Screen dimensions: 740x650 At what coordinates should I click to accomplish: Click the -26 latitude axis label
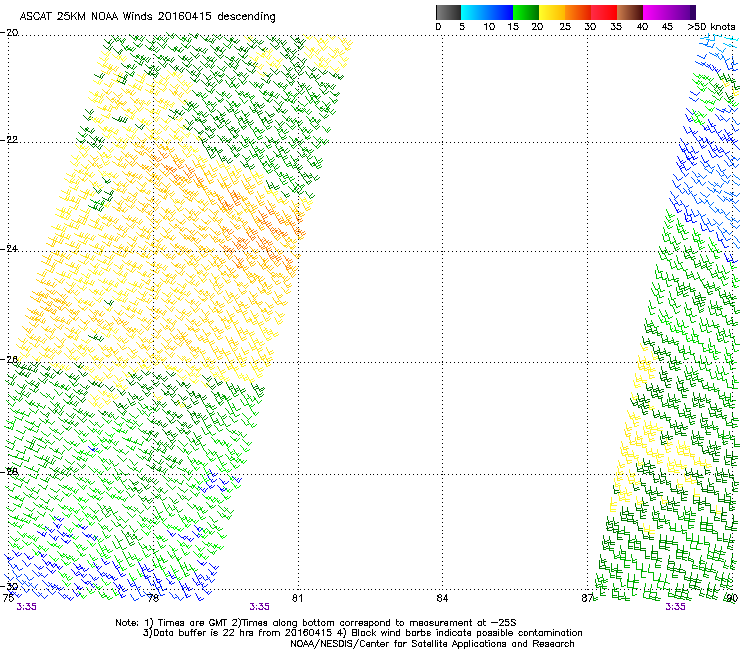[9, 360]
